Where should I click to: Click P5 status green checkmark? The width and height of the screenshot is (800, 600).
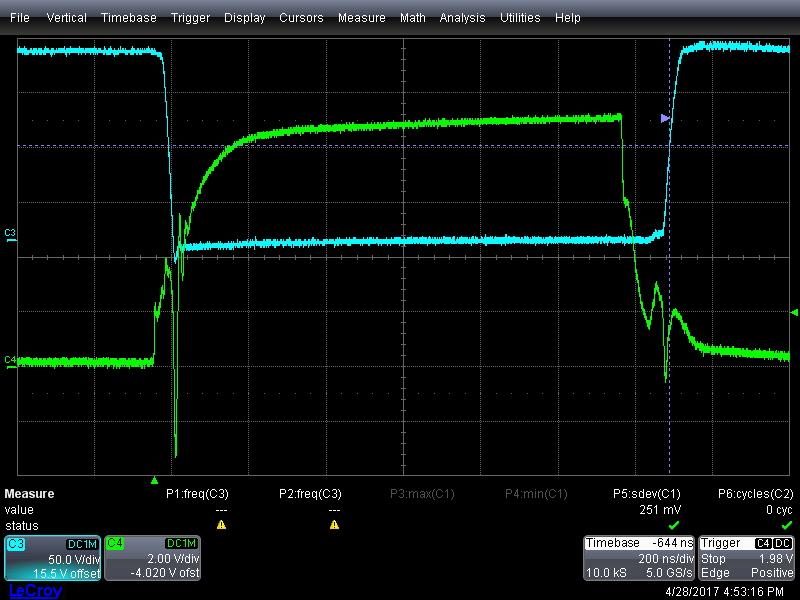674,524
